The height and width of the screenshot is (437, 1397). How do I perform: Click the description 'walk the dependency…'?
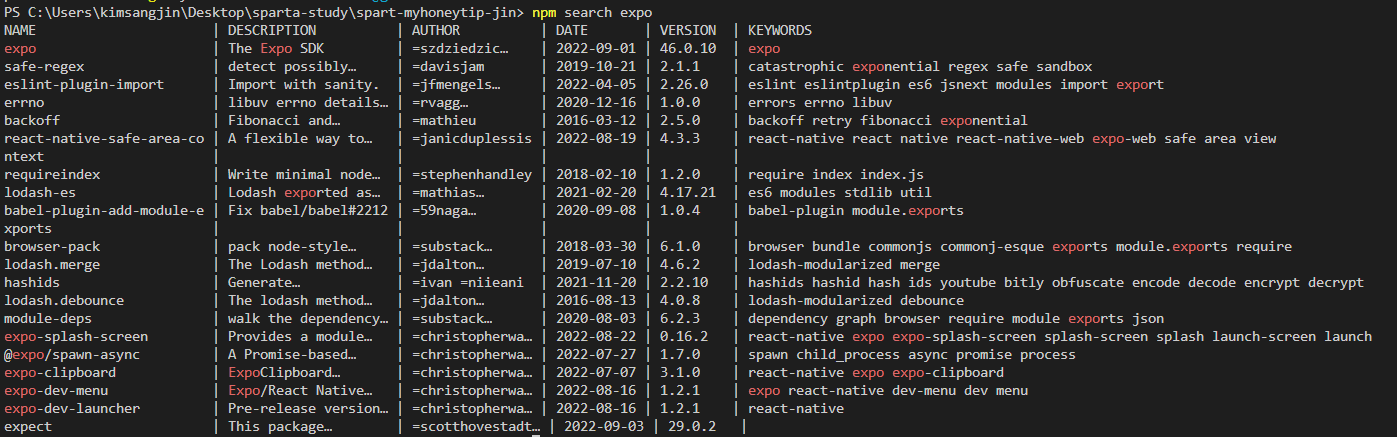308,318
